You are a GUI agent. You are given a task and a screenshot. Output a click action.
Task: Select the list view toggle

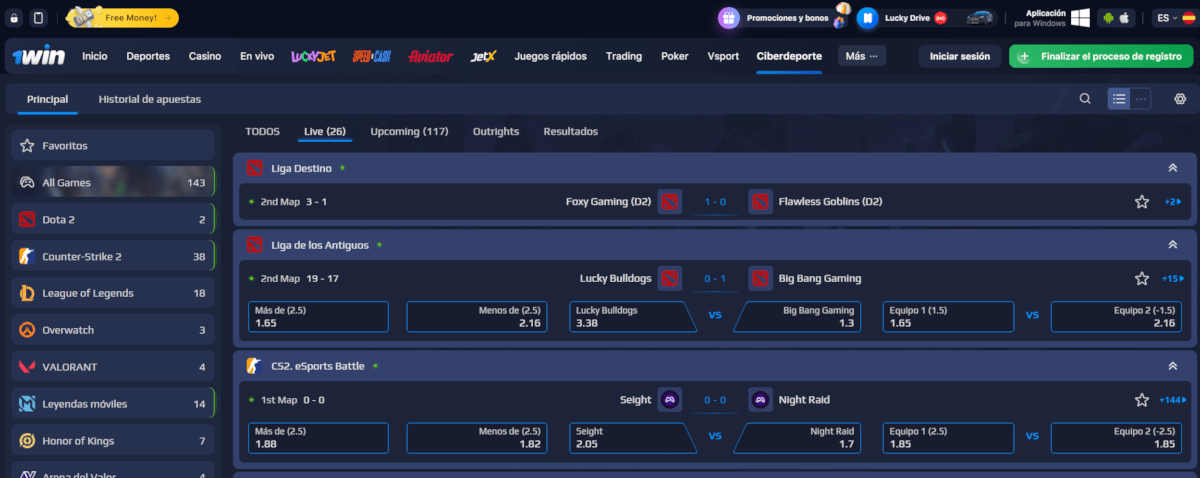pyautogui.click(x=1119, y=99)
